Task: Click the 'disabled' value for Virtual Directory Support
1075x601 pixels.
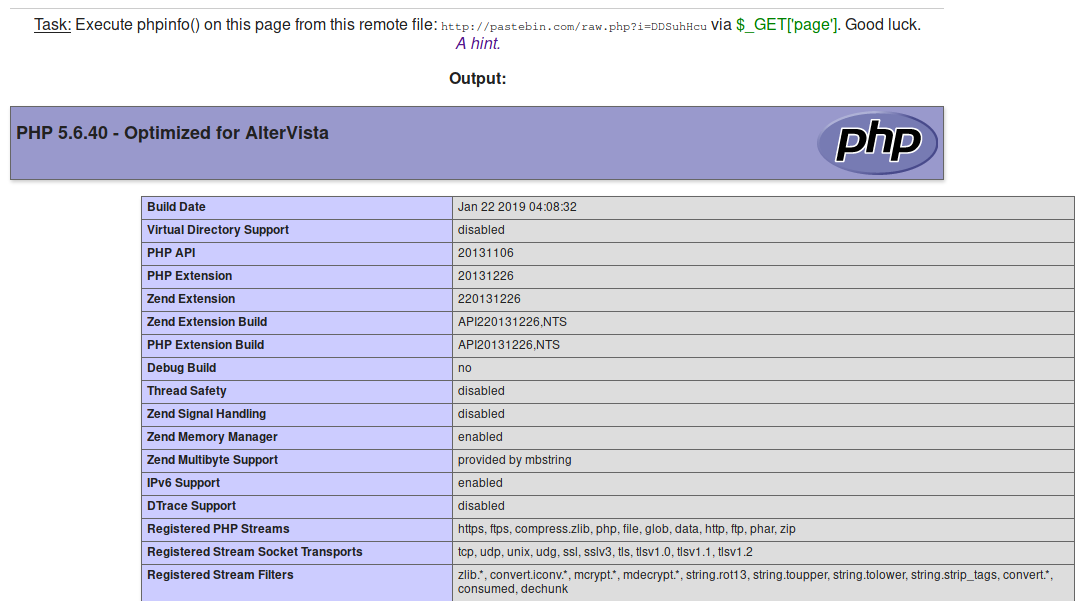Action: pos(481,230)
